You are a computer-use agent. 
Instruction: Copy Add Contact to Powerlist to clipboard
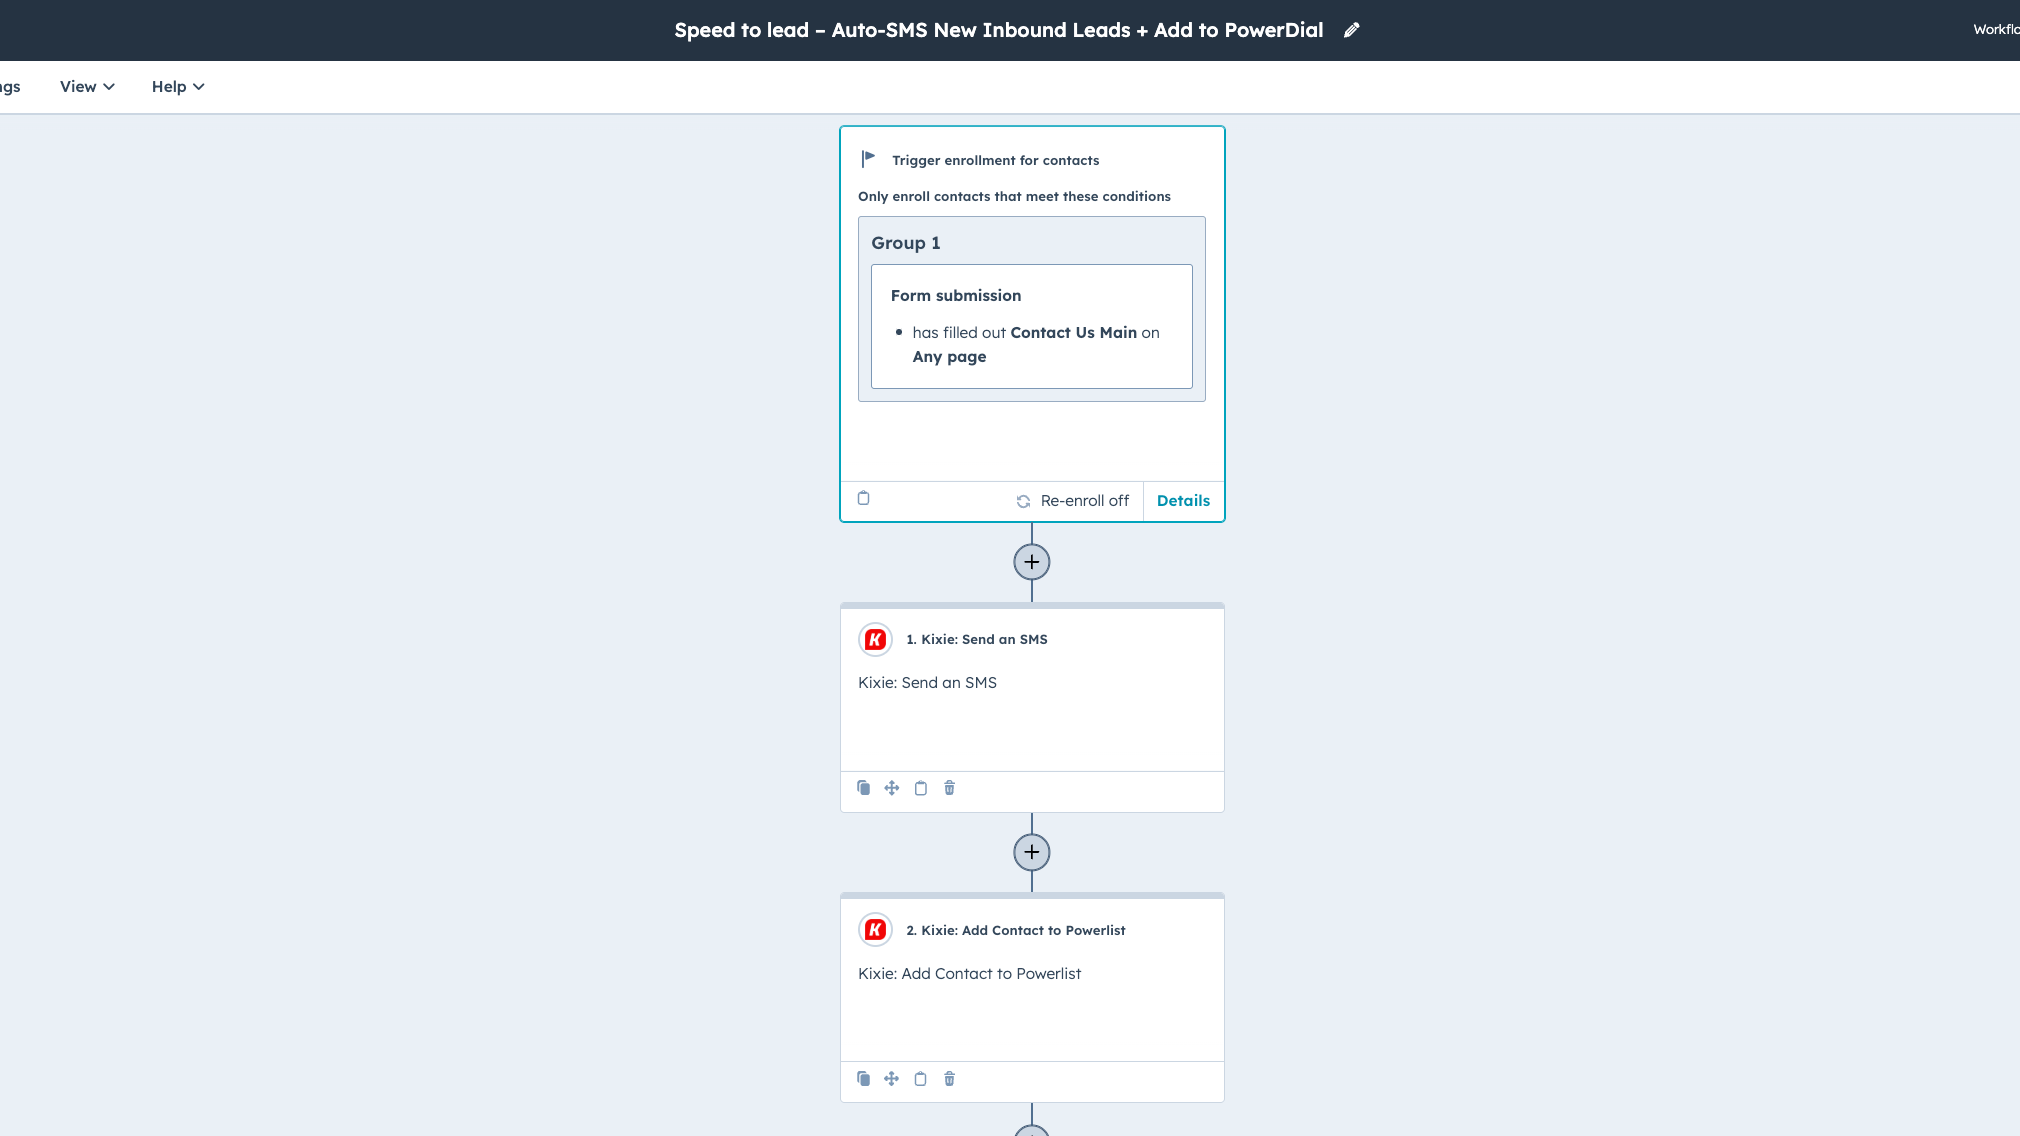click(x=921, y=1079)
